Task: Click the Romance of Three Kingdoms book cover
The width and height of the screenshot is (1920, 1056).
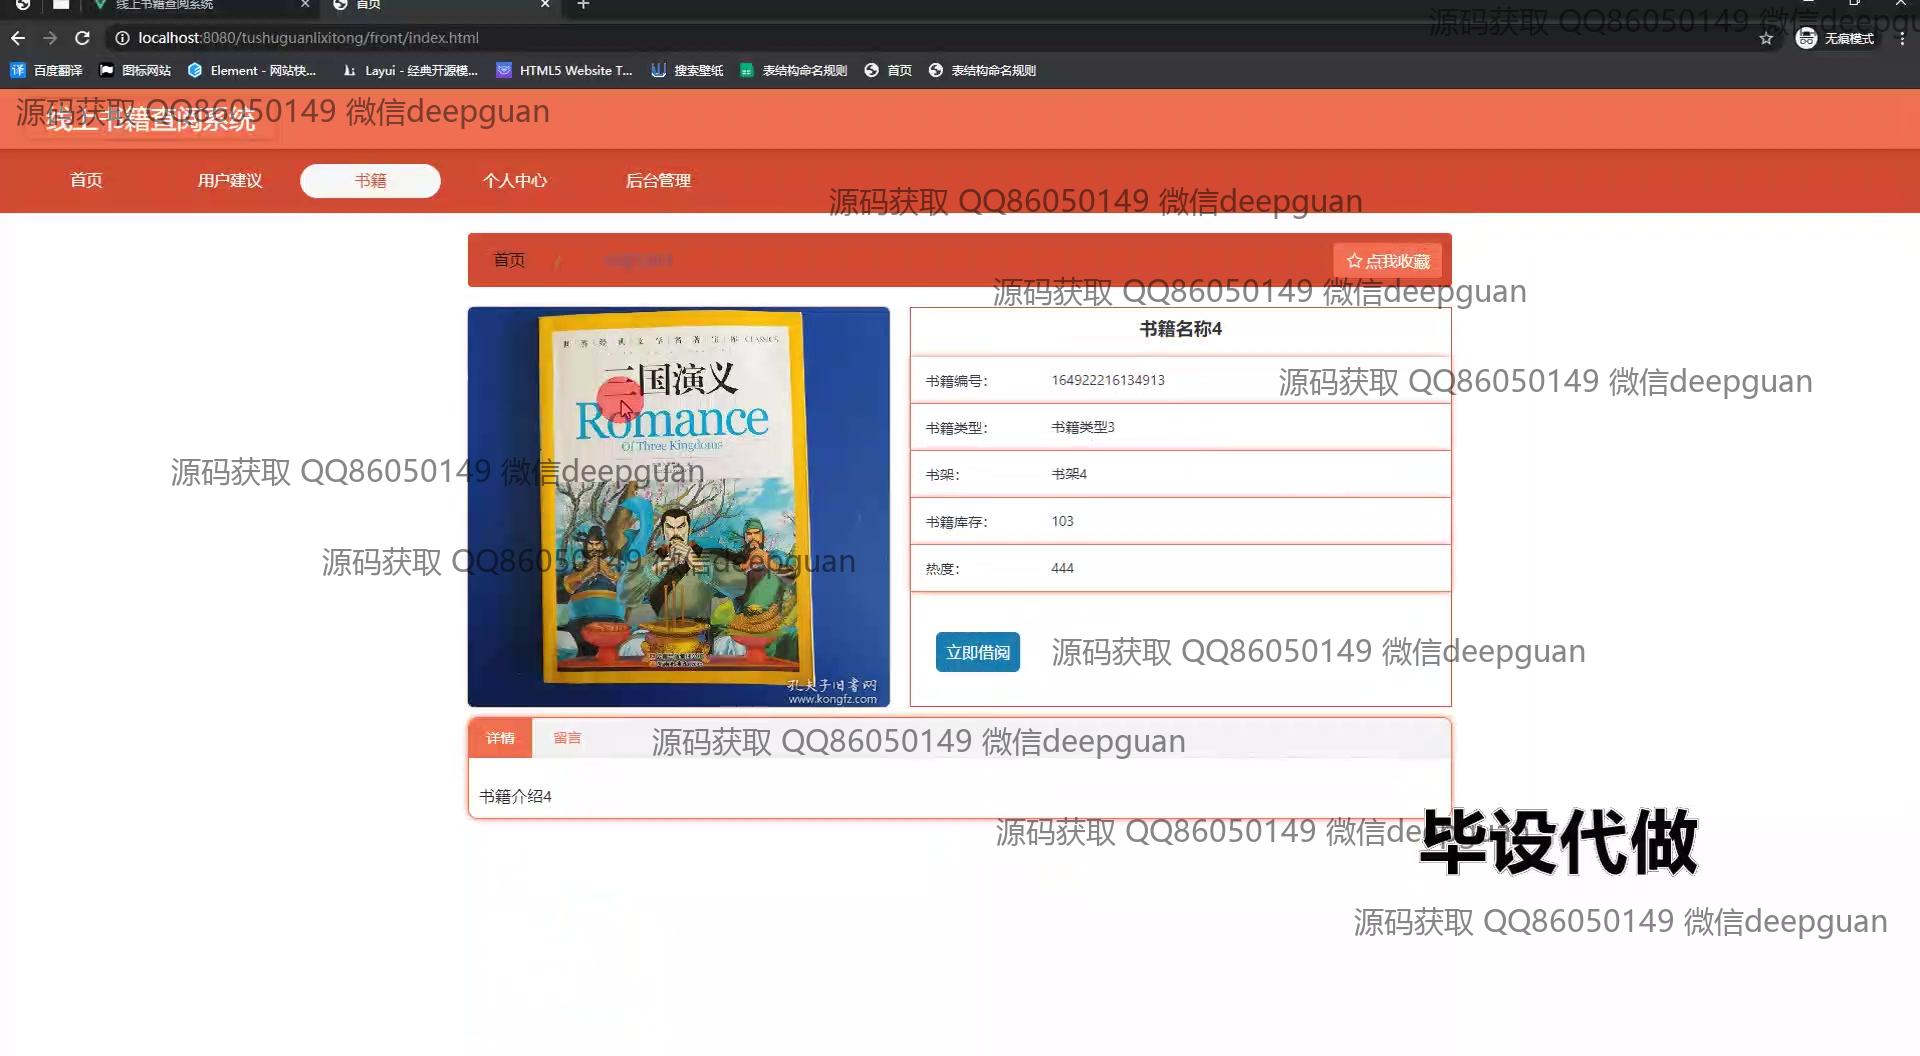Action: point(678,506)
